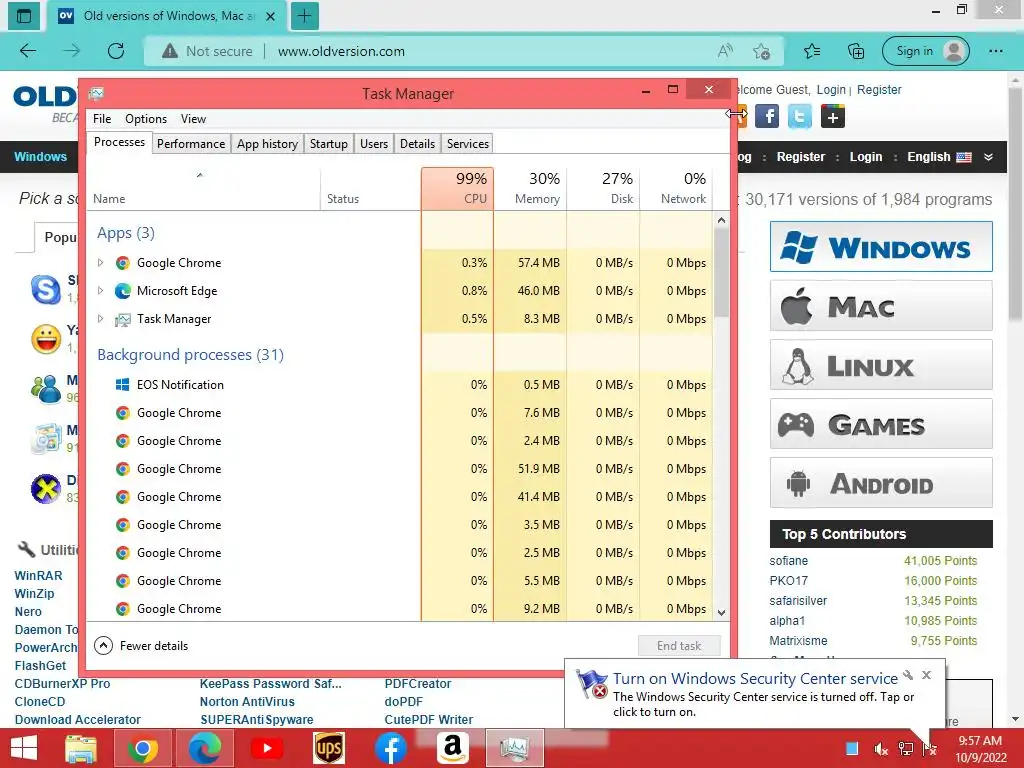Click the Register link at page top
Viewport: 1024px width, 768px height.
(879, 89)
